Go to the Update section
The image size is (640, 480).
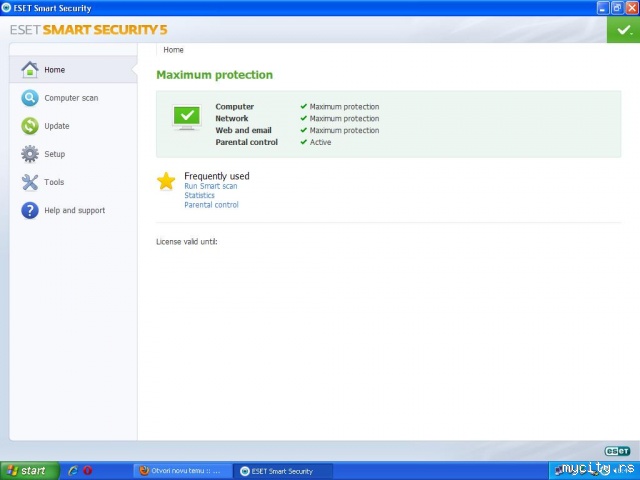pyautogui.click(x=57, y=126)
